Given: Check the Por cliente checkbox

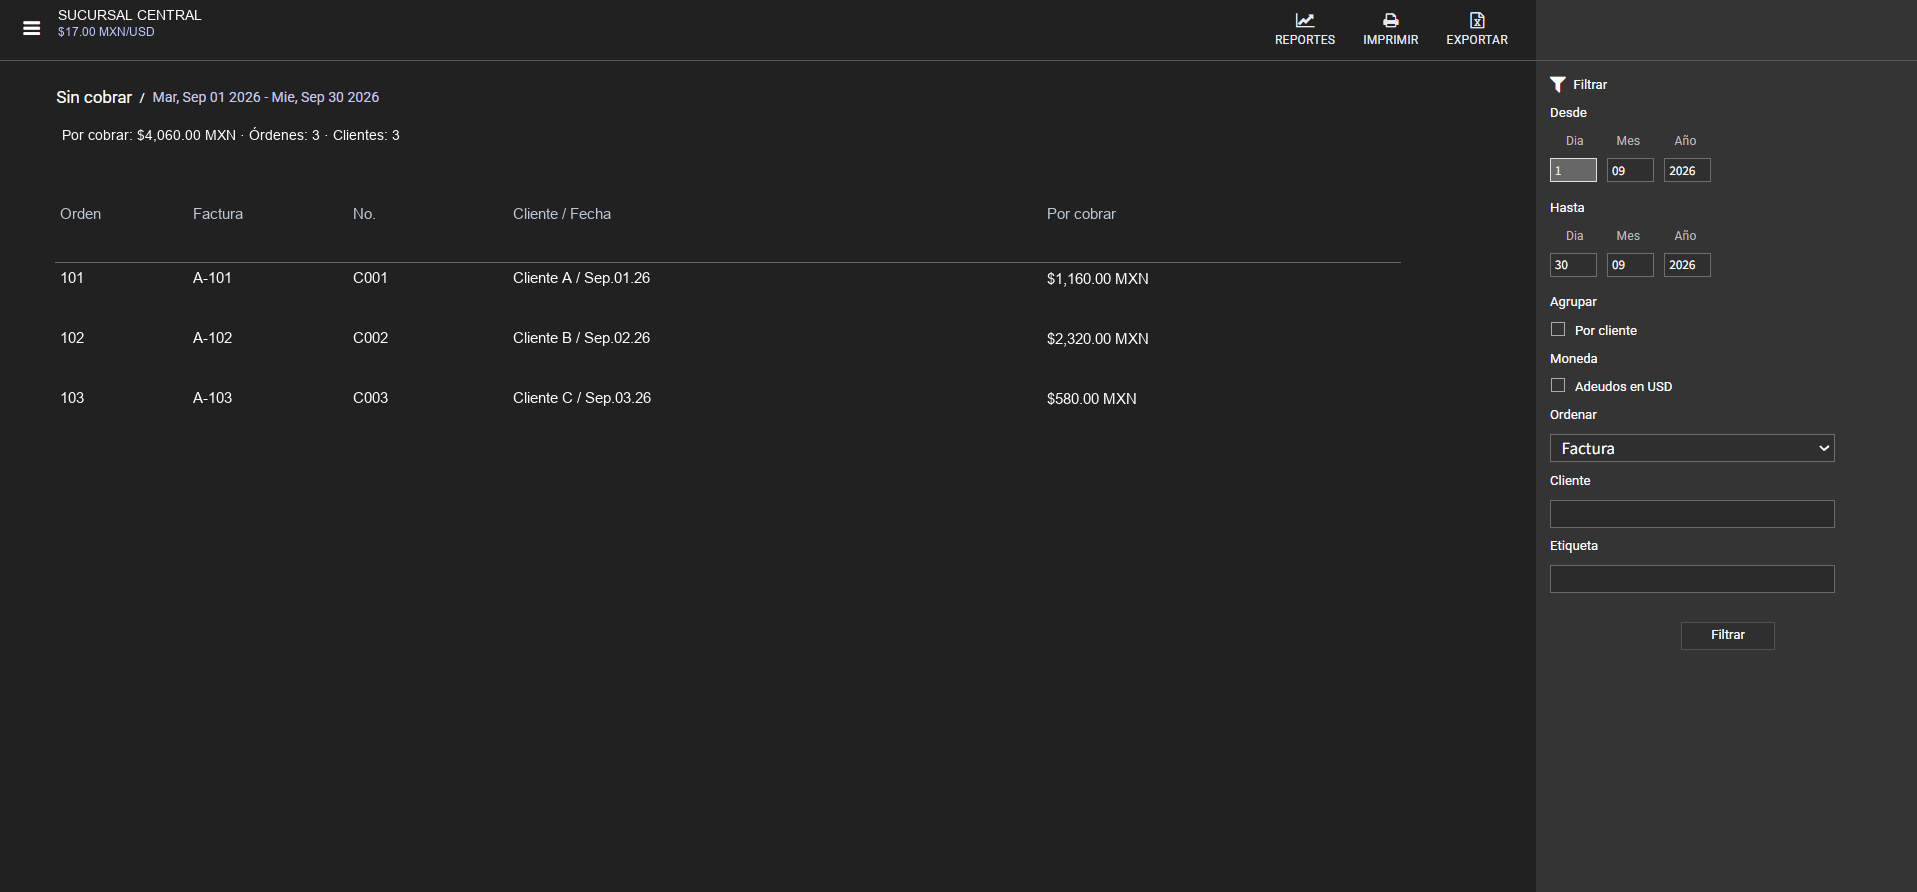Looking at the screenshot, I should (x=1558, y=329).
